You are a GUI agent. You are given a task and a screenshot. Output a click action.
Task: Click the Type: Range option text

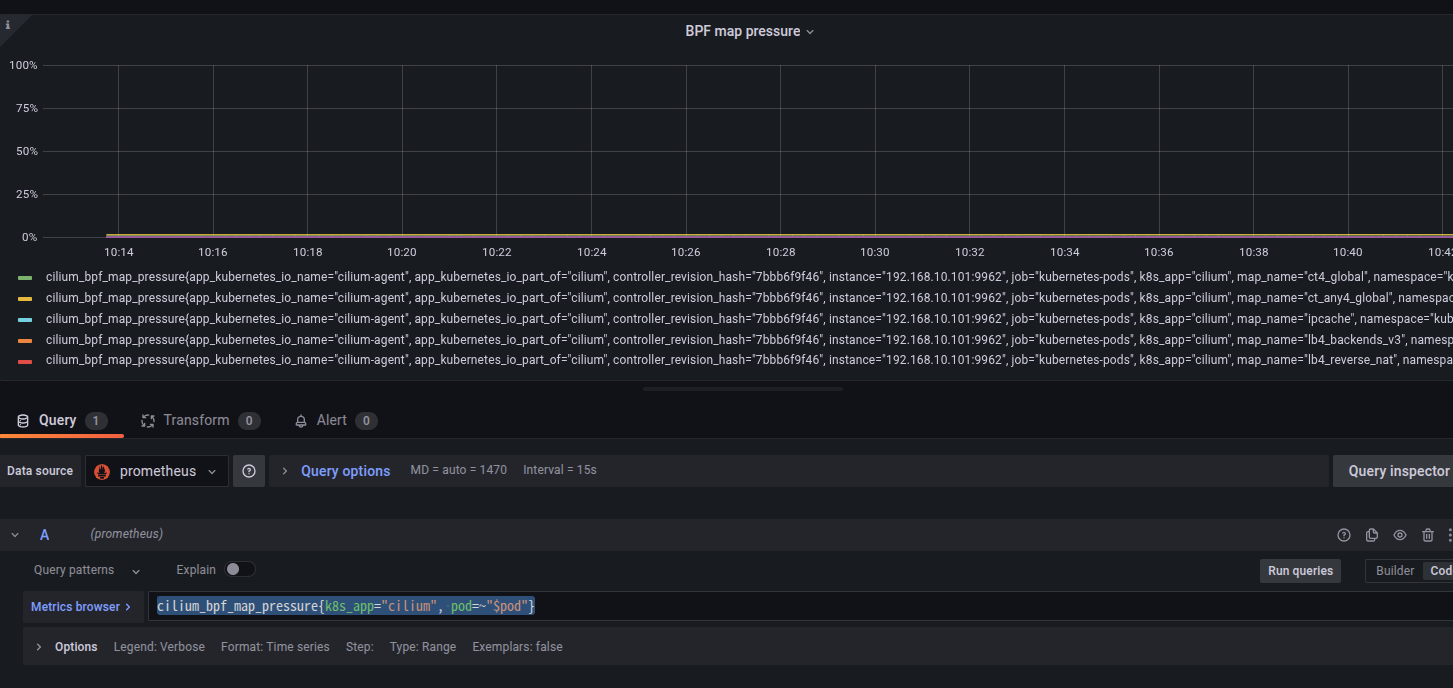[x=423, y=647]
